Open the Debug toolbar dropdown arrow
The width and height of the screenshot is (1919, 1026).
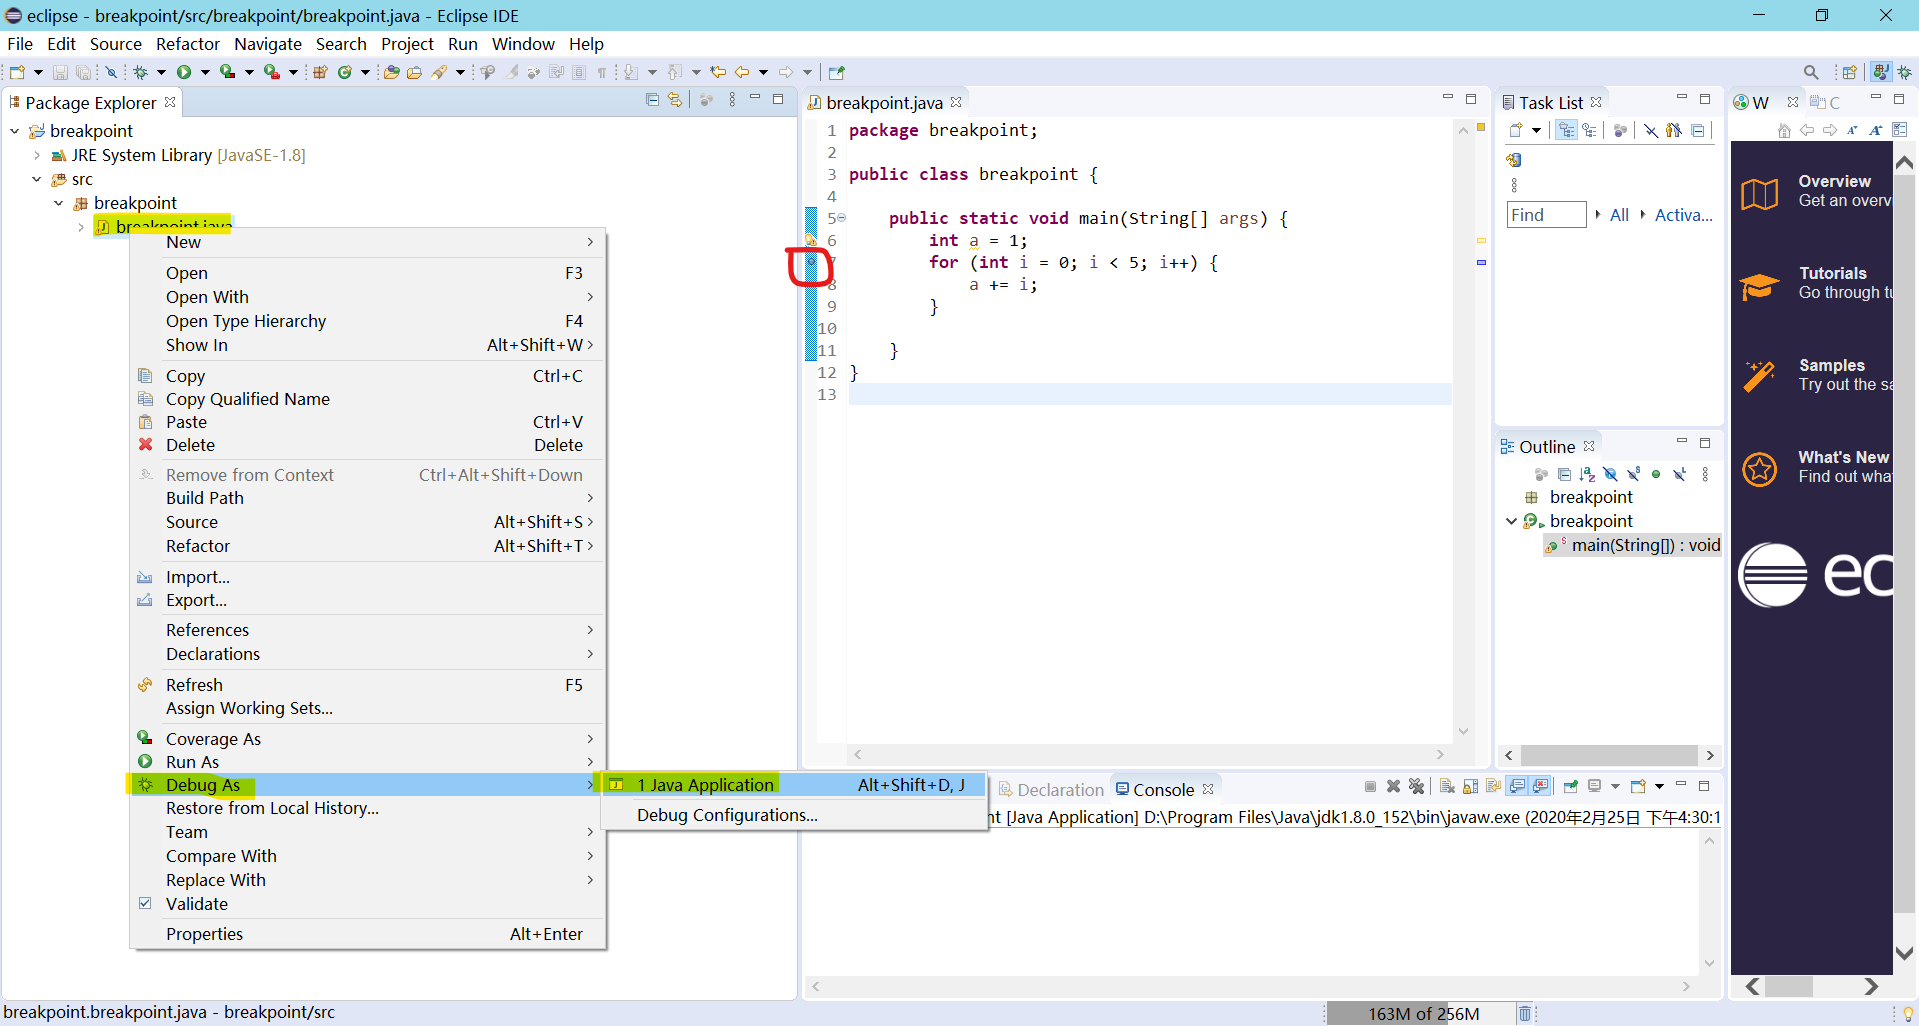click(161, 72)
